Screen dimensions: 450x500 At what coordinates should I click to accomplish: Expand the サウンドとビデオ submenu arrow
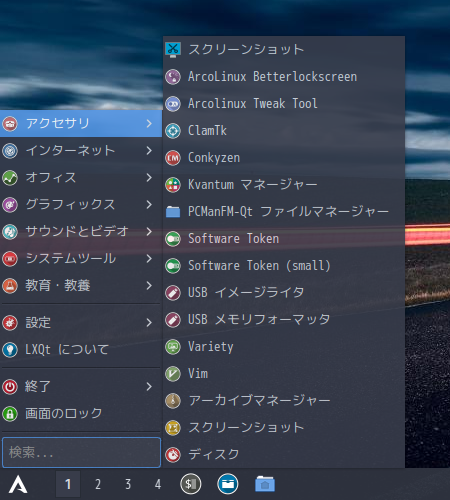149,232
